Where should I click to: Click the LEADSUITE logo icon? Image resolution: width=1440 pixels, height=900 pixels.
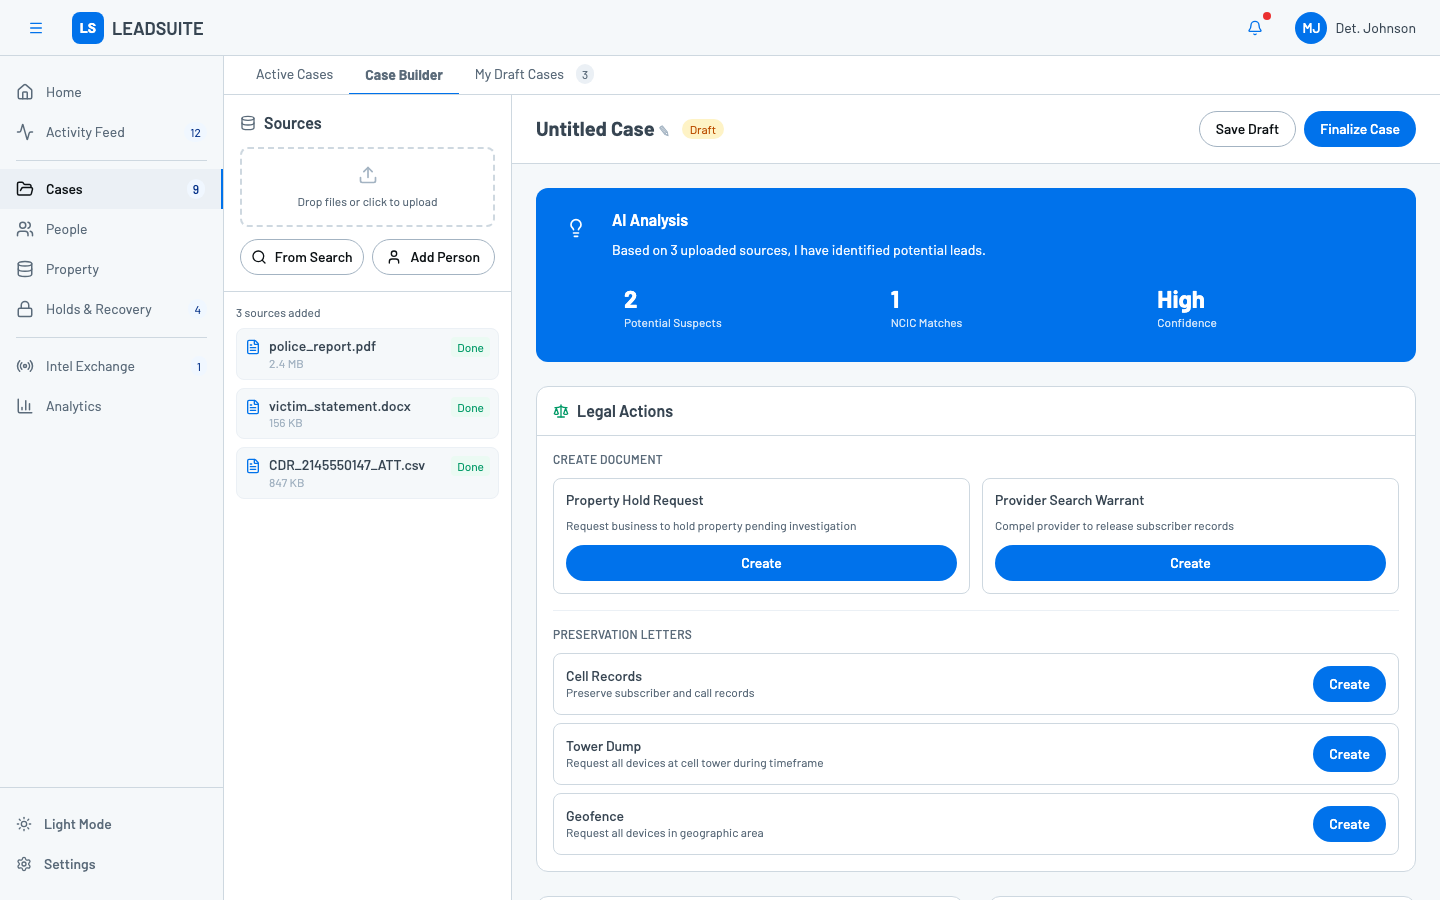point(87,28)
